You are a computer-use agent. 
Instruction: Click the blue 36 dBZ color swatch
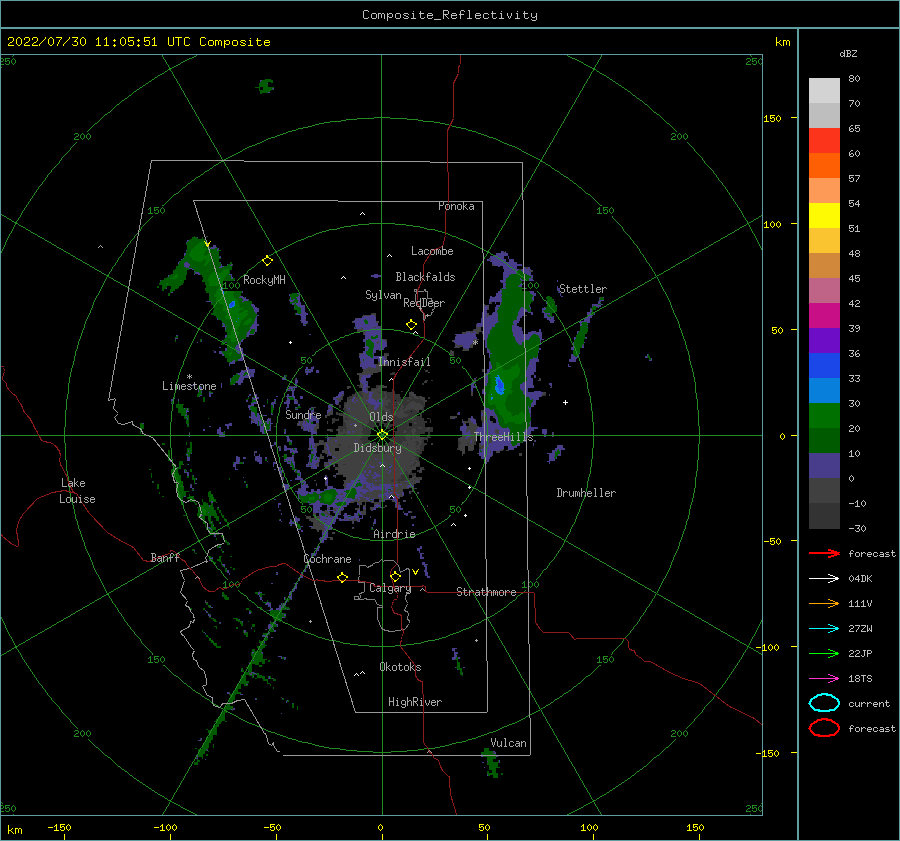[x=824, y=365]
